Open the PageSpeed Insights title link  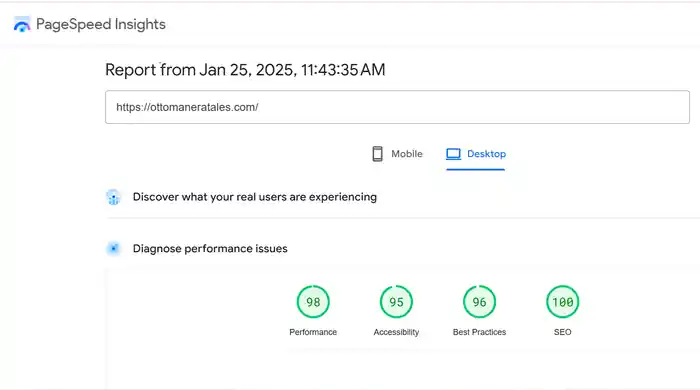[x=101, y=24]
